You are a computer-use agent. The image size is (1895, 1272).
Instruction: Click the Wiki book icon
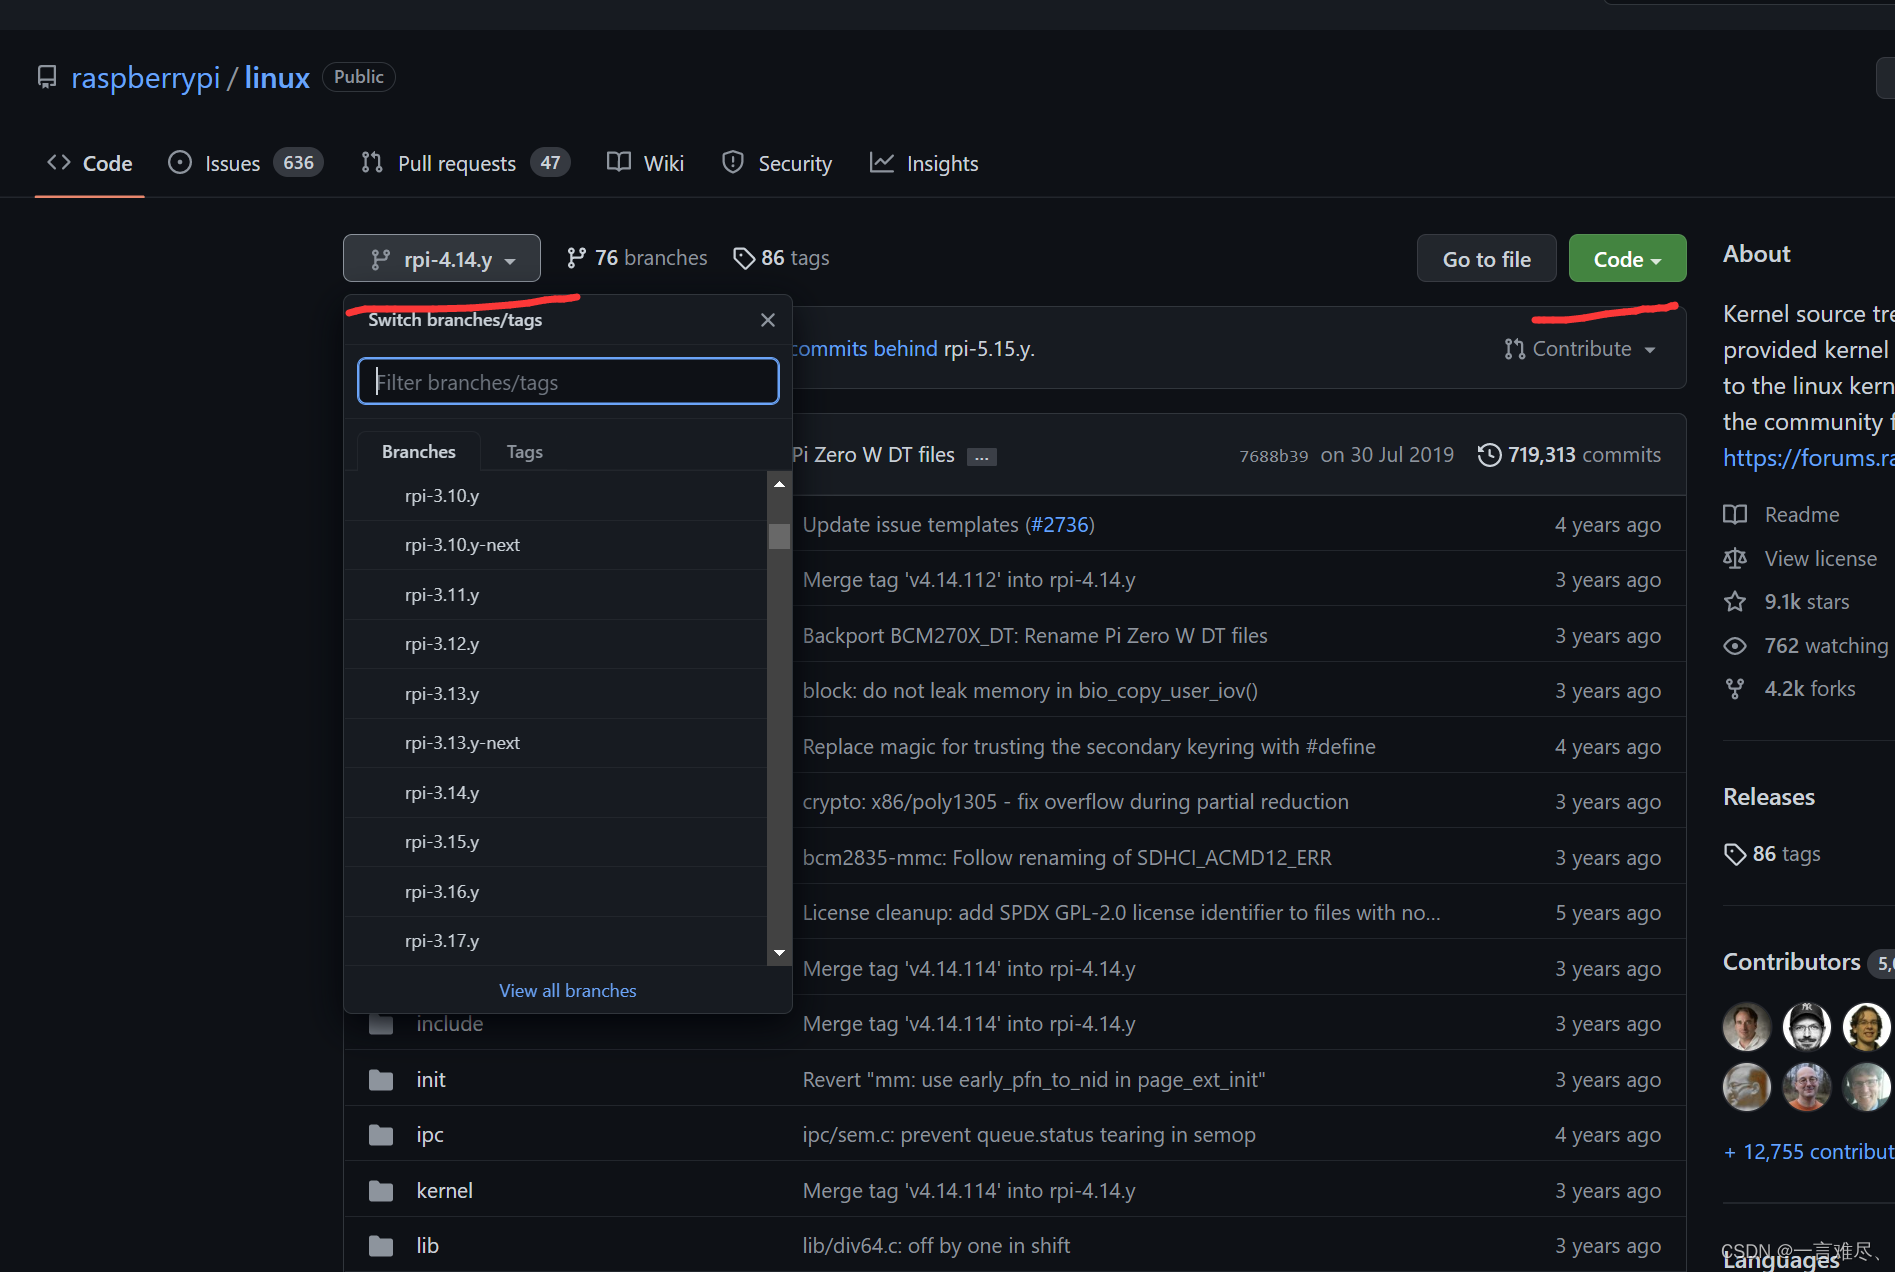coord(619,162)
